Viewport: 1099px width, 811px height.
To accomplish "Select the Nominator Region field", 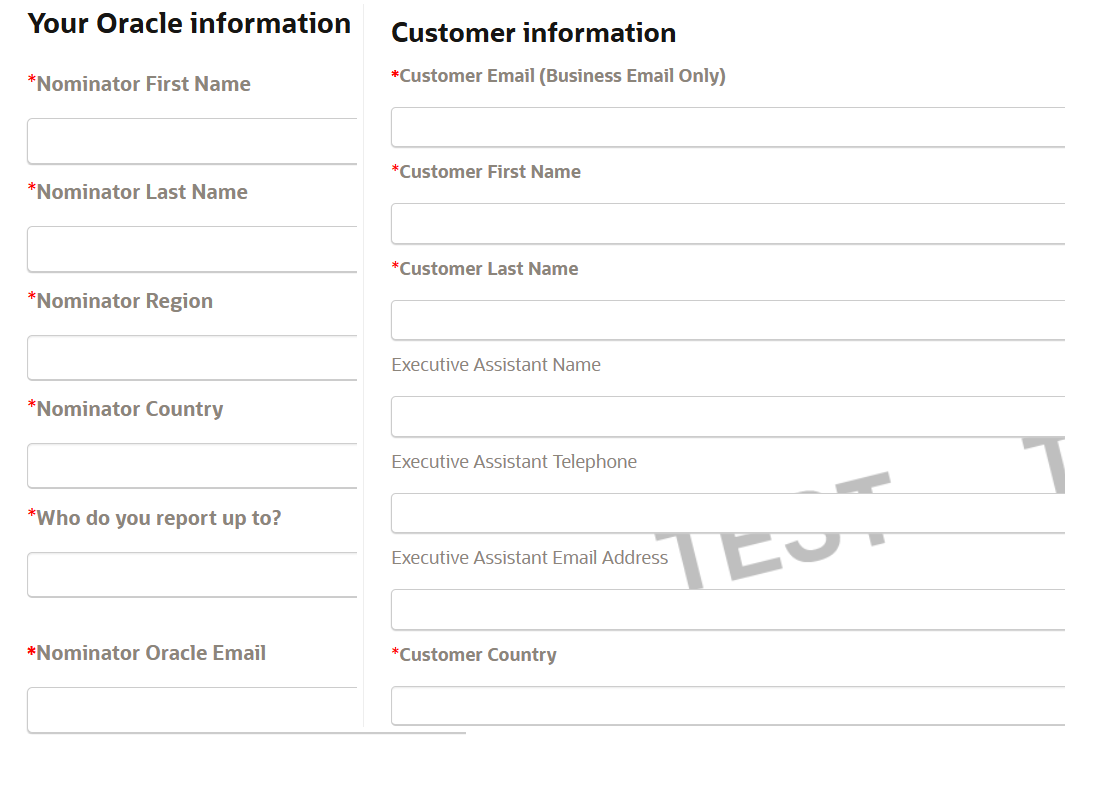I will 192,358.
